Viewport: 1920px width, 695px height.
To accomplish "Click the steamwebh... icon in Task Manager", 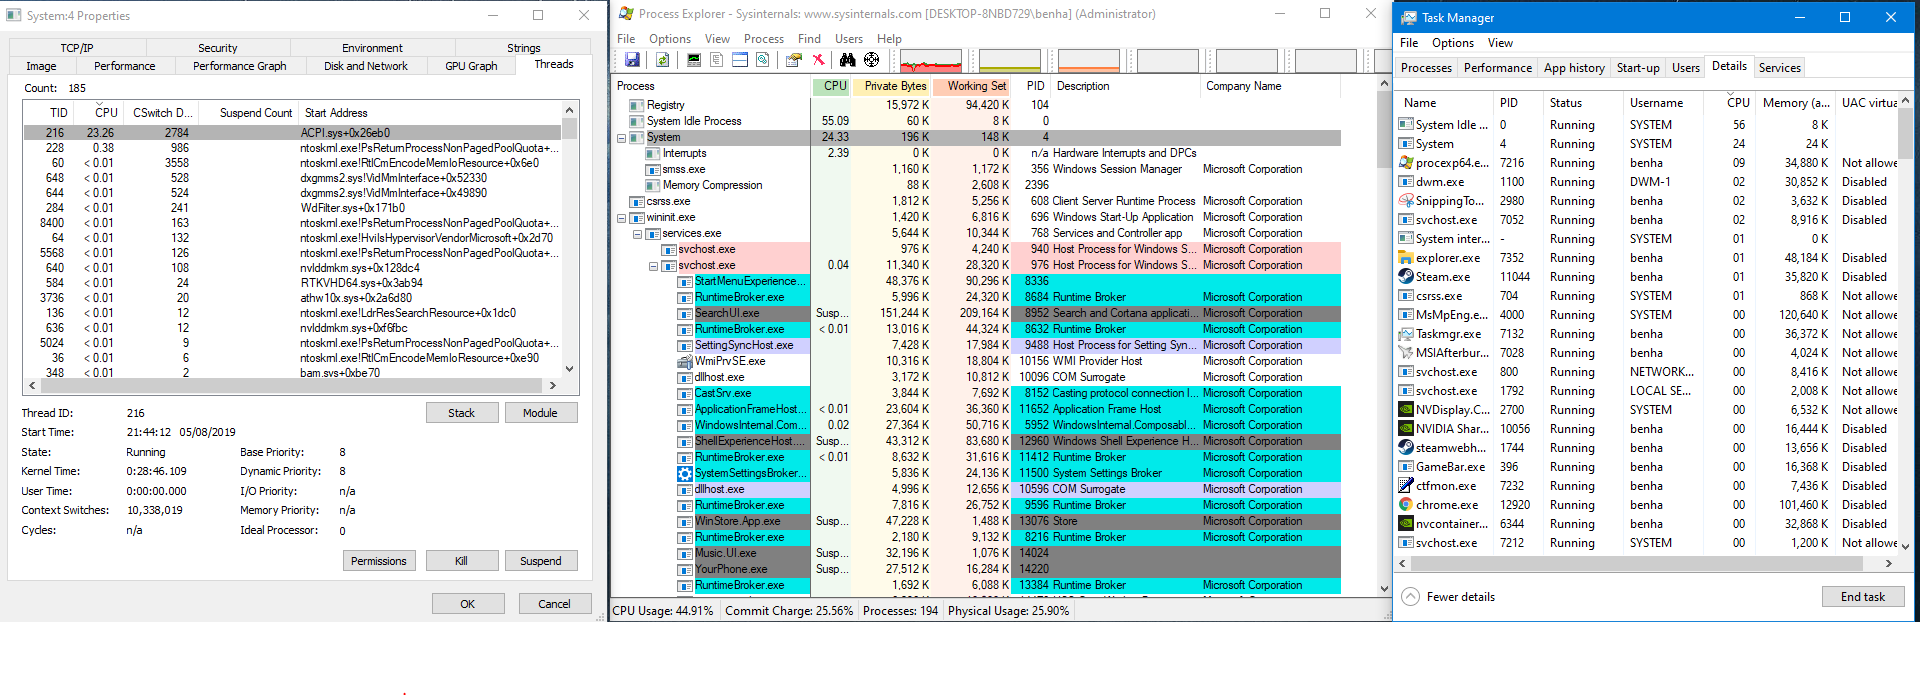I will (x=1406, y=448).
